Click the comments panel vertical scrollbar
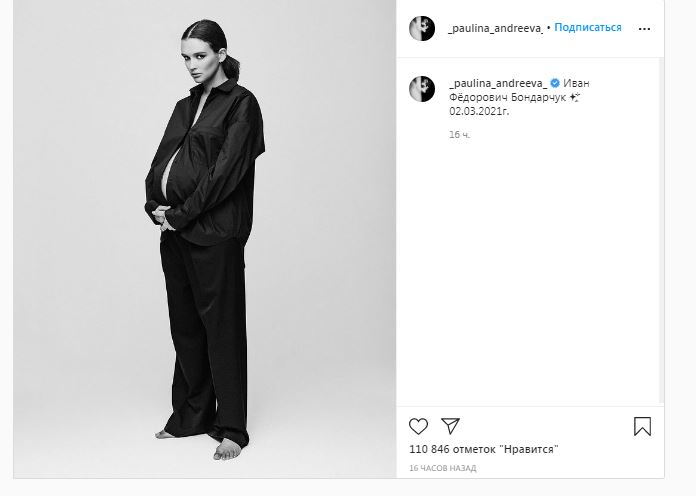 (x=661, y=231)
